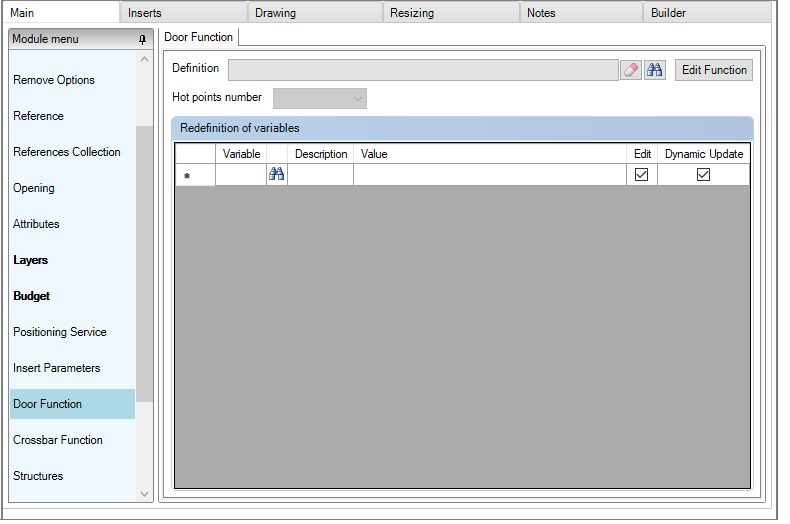Select Door Function in module menu
Screen dimensions: 790x524
coord(72,404)
